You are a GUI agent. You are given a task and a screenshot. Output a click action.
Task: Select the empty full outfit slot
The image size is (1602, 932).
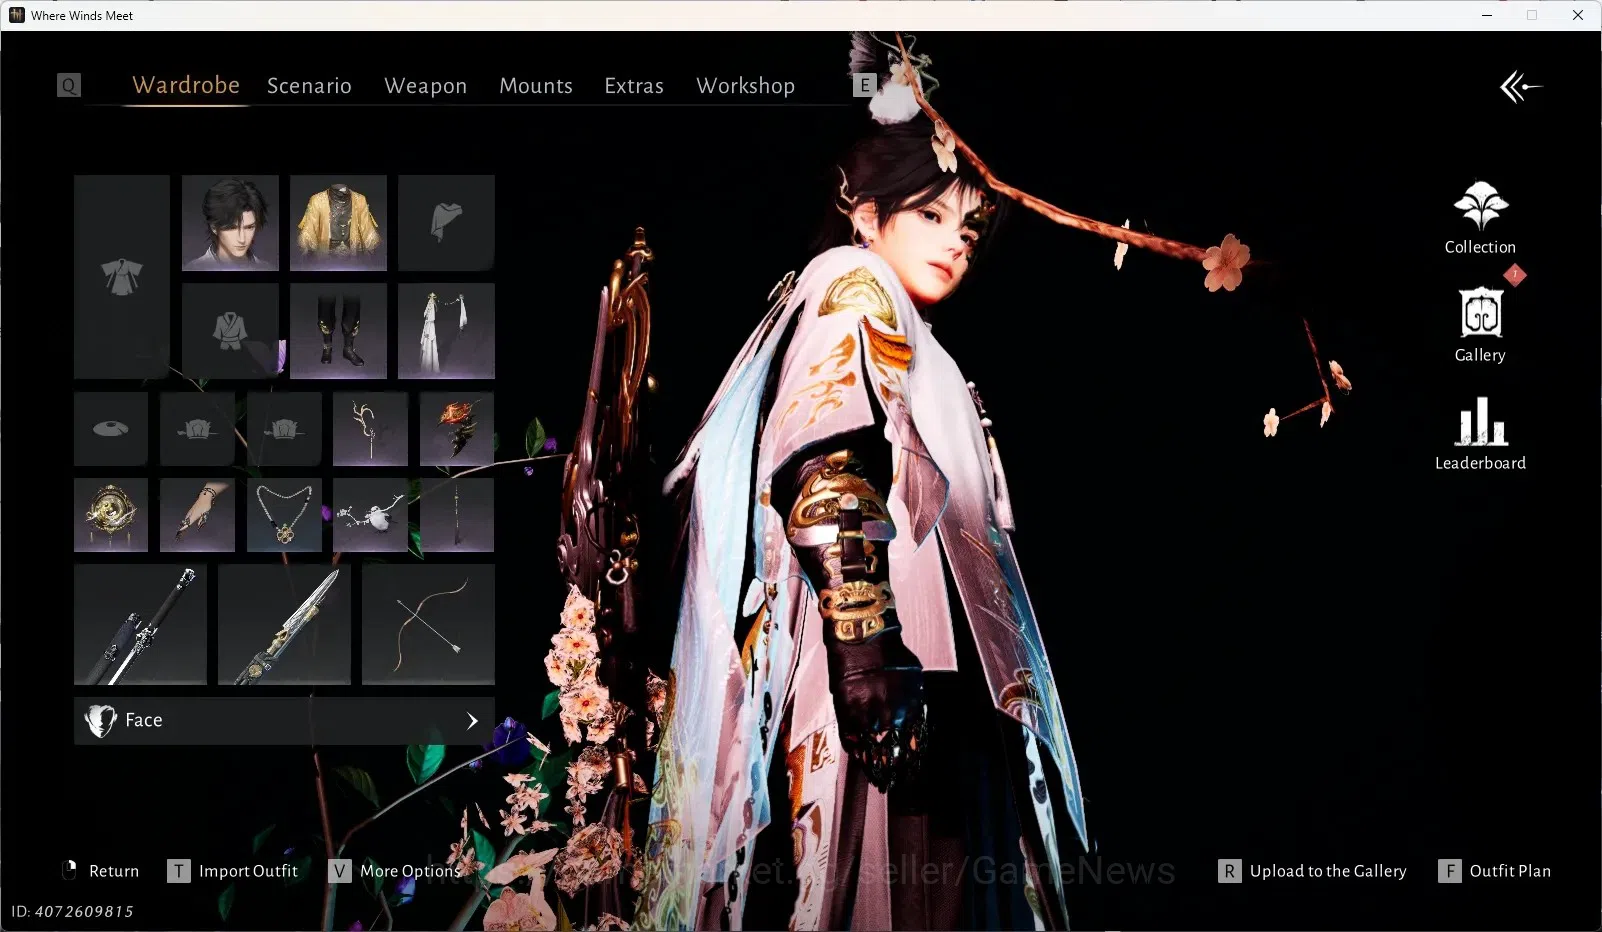[x=122, y=277]
